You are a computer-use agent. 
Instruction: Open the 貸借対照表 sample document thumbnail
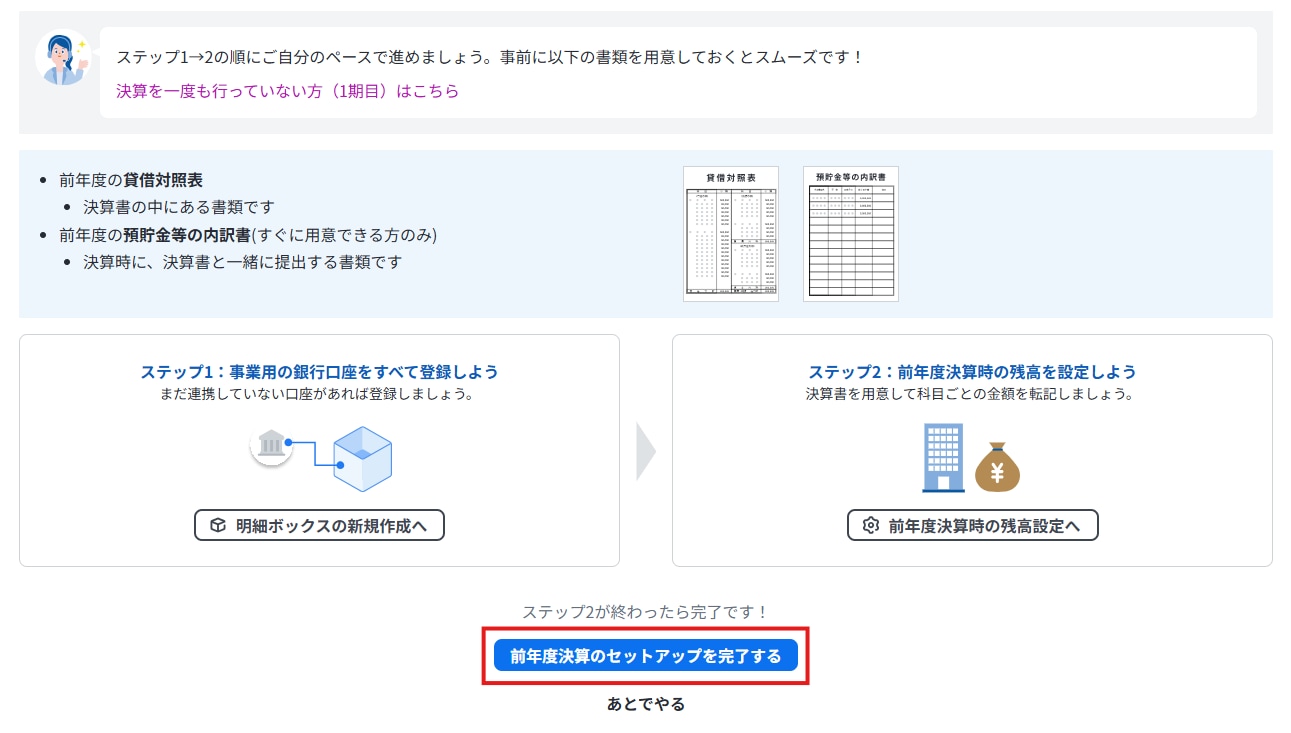(x=731, y=234)
